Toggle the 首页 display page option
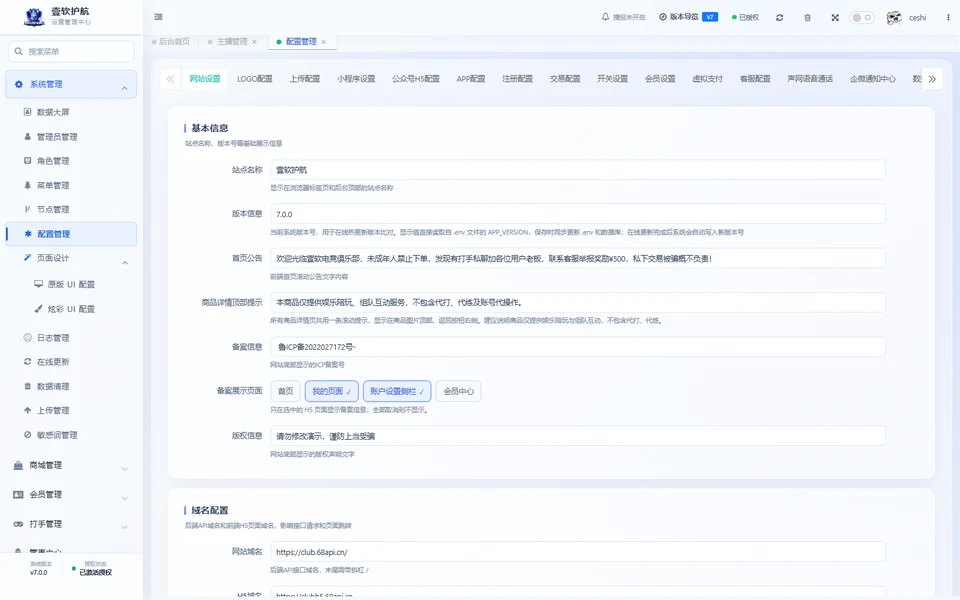Screen dimensions: 960x600 (x=285, y=391)
